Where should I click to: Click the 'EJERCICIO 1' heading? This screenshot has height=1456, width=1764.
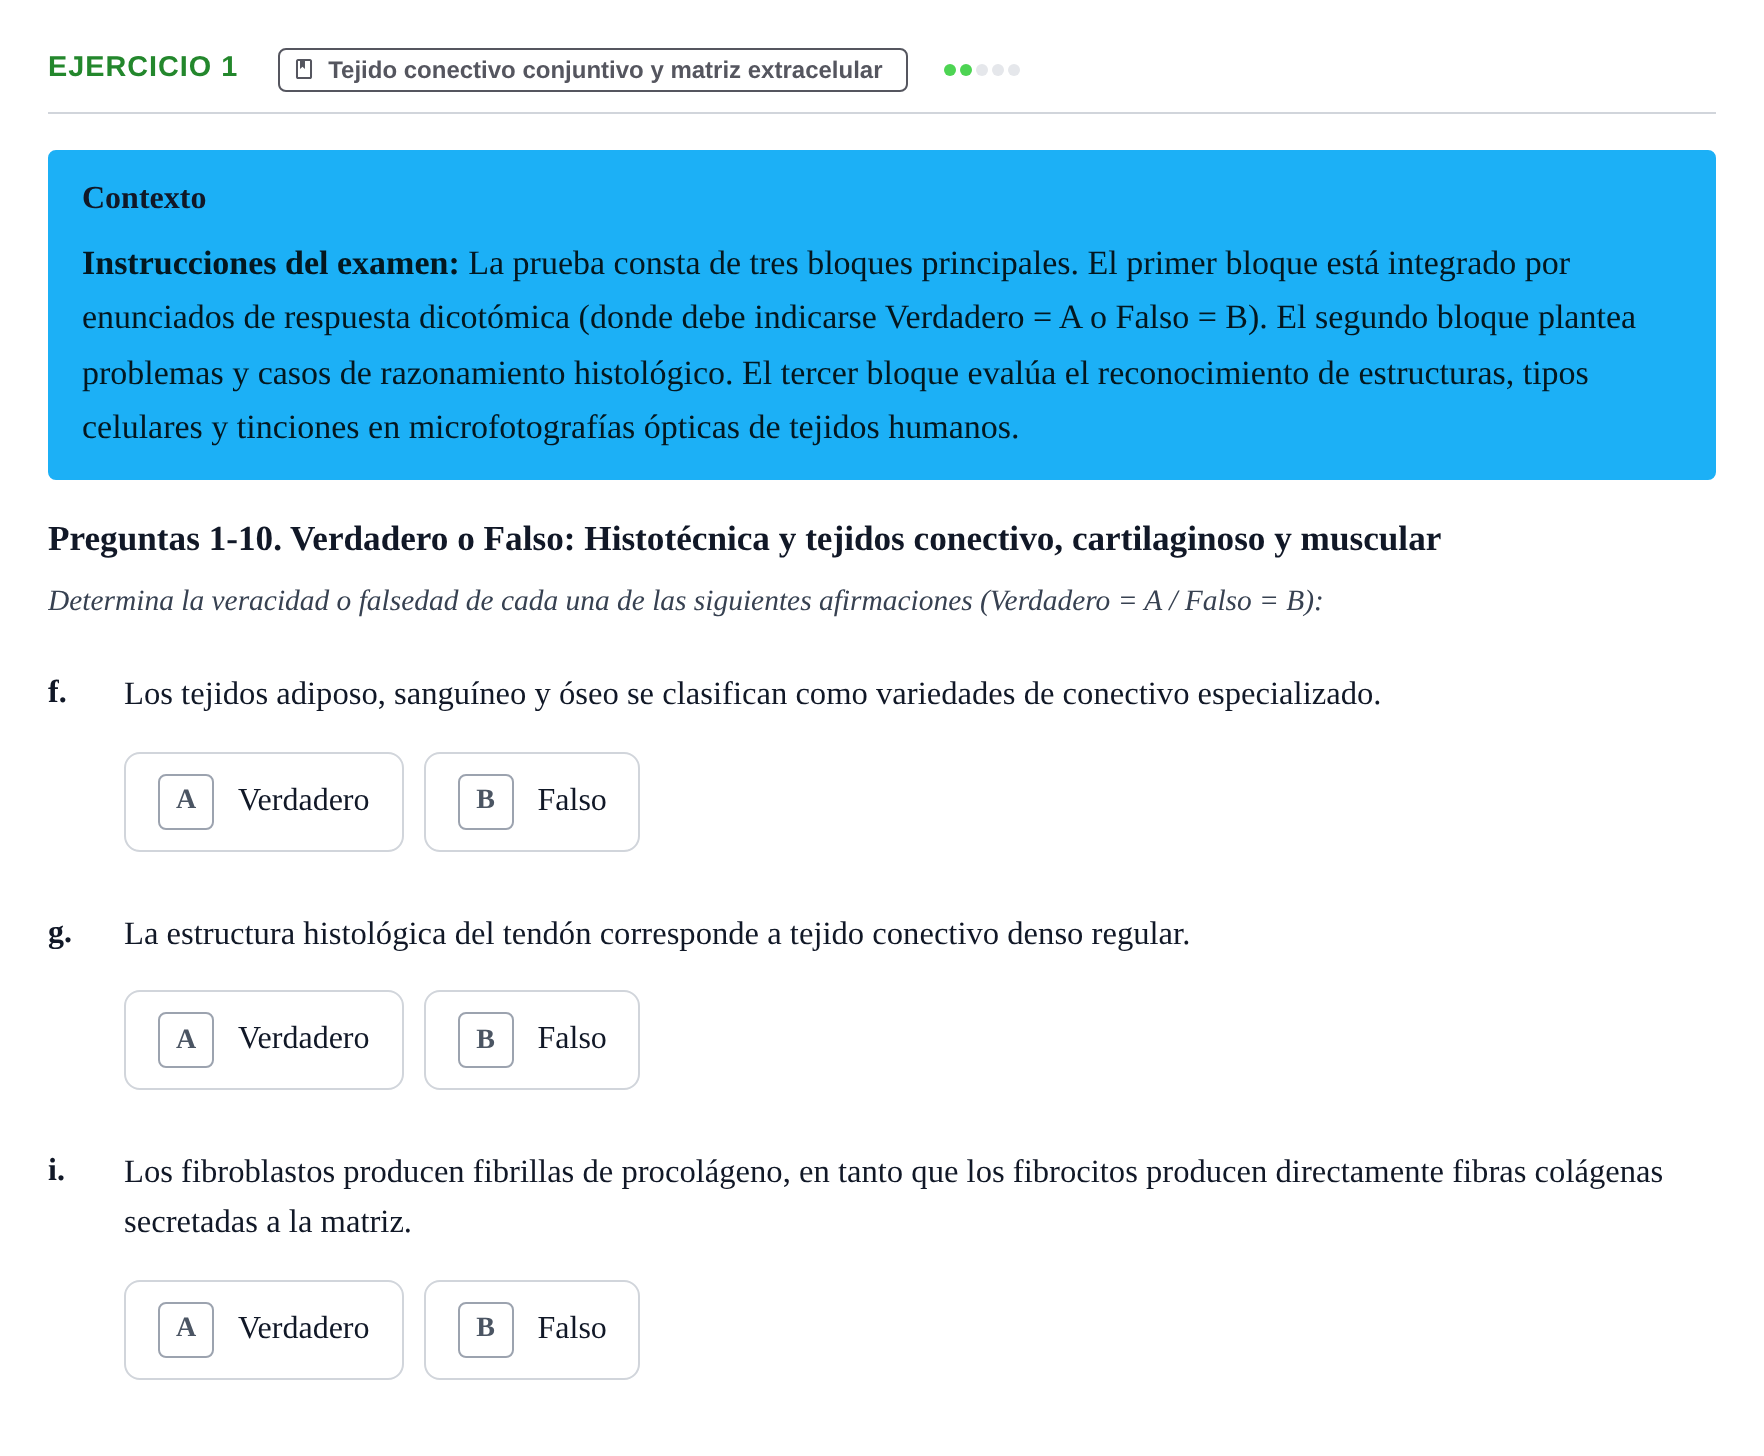[143, 67]
